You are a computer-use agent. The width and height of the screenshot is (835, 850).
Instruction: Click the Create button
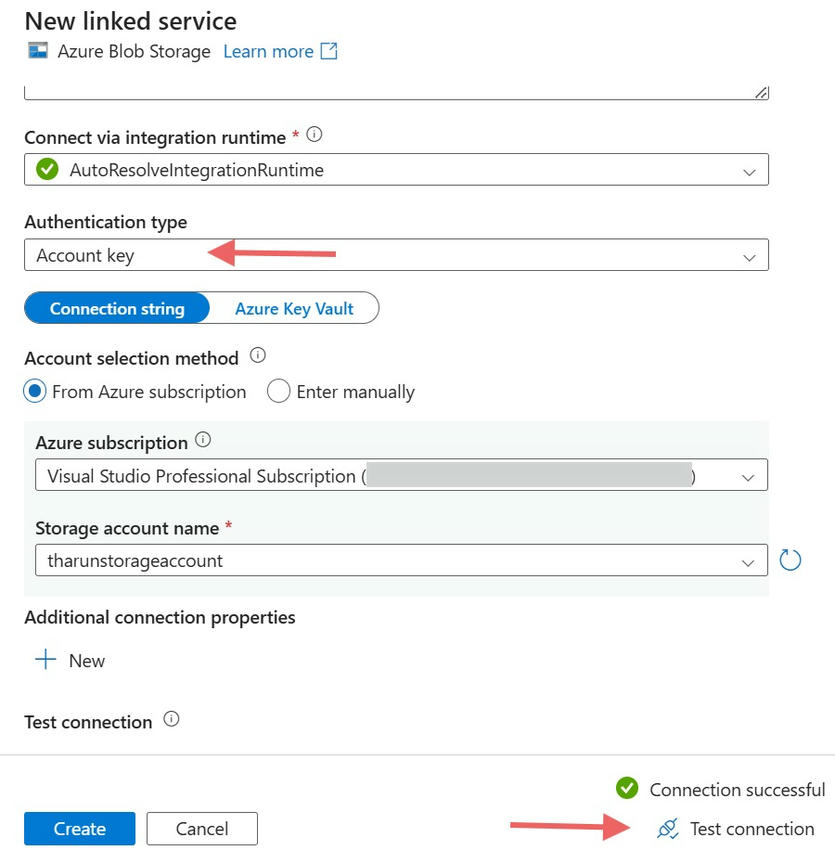[78, 828]
